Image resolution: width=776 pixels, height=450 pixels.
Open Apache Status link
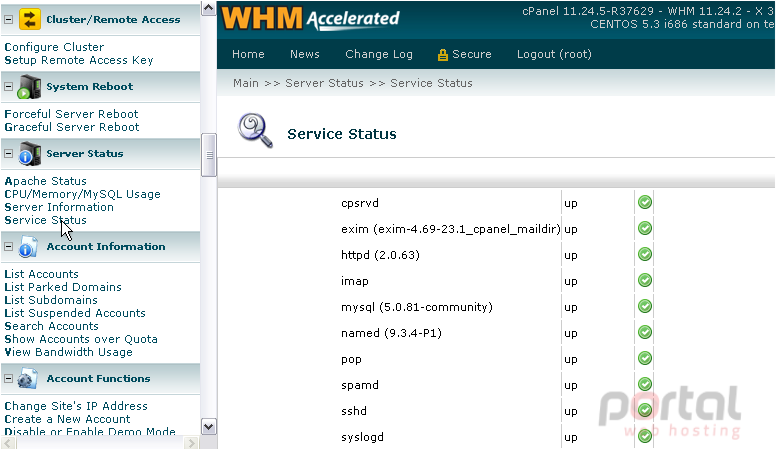(46, 181)
